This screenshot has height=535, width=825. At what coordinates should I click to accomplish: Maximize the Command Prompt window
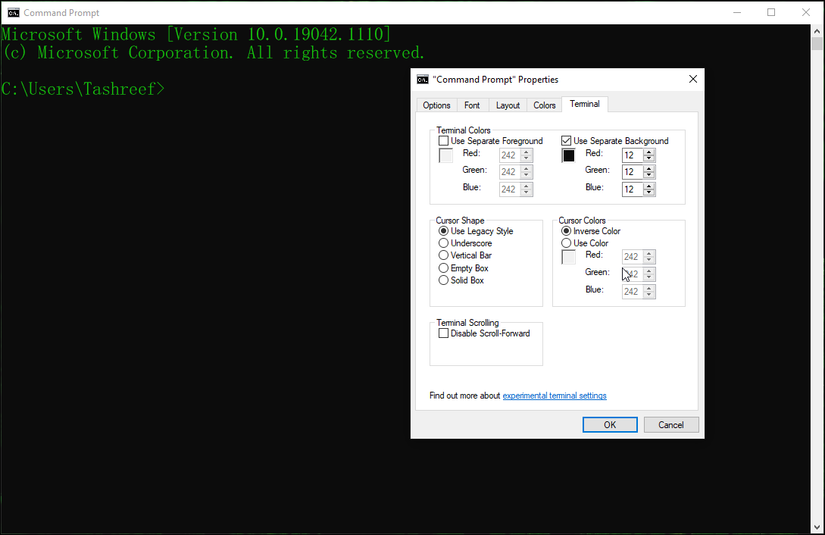[x=771, y=13]
